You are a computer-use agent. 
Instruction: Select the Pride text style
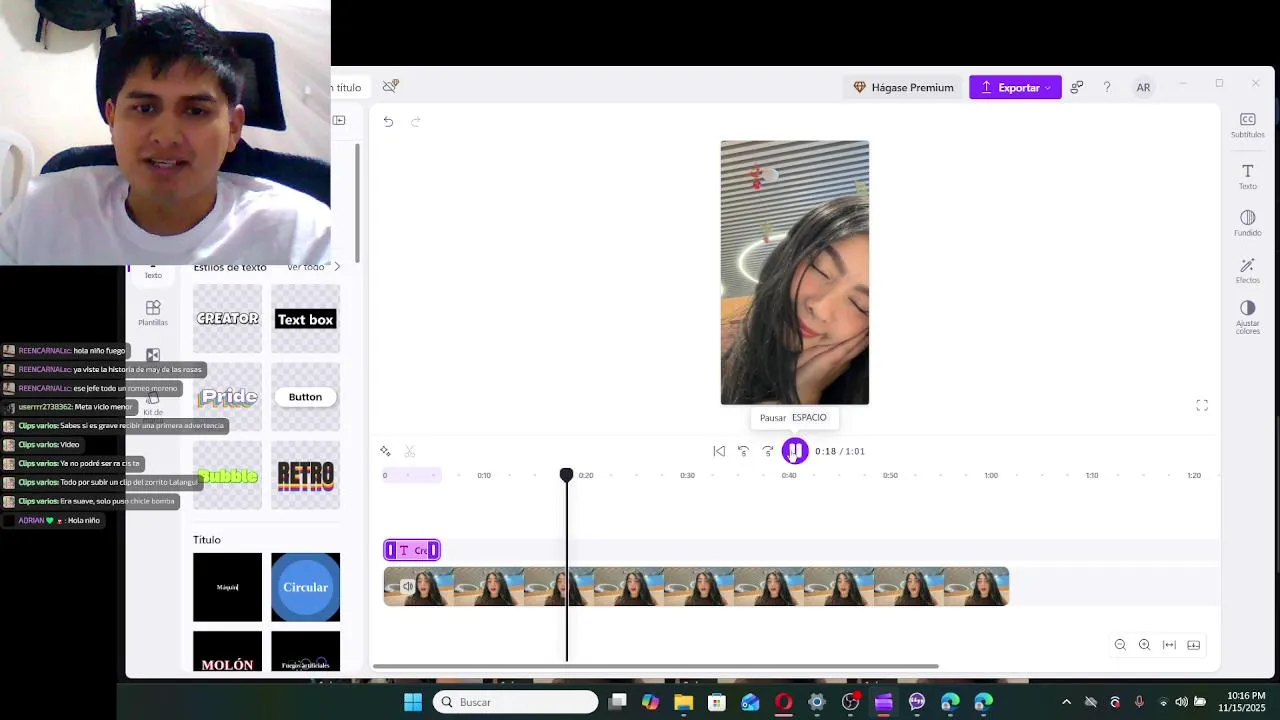227,397
